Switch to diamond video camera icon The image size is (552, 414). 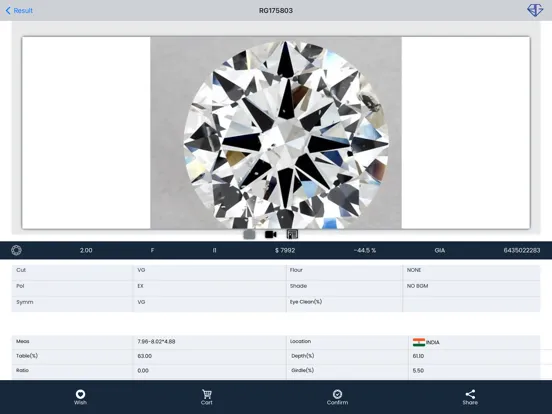click(x=270, y=234)
